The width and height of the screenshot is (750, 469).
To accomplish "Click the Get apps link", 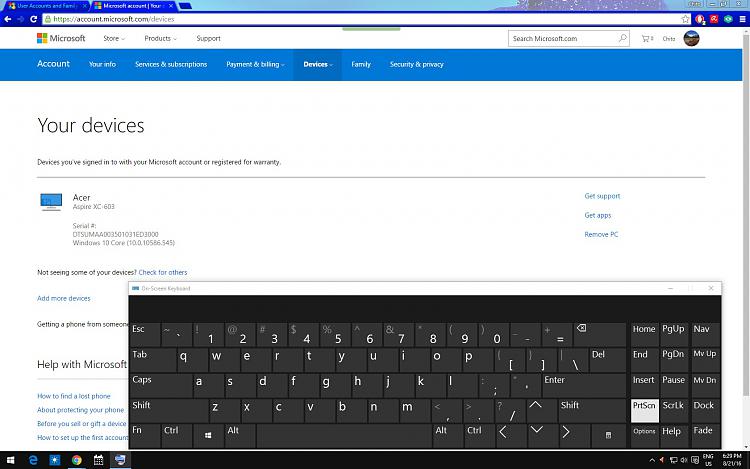I will click(x=597, y=215).
